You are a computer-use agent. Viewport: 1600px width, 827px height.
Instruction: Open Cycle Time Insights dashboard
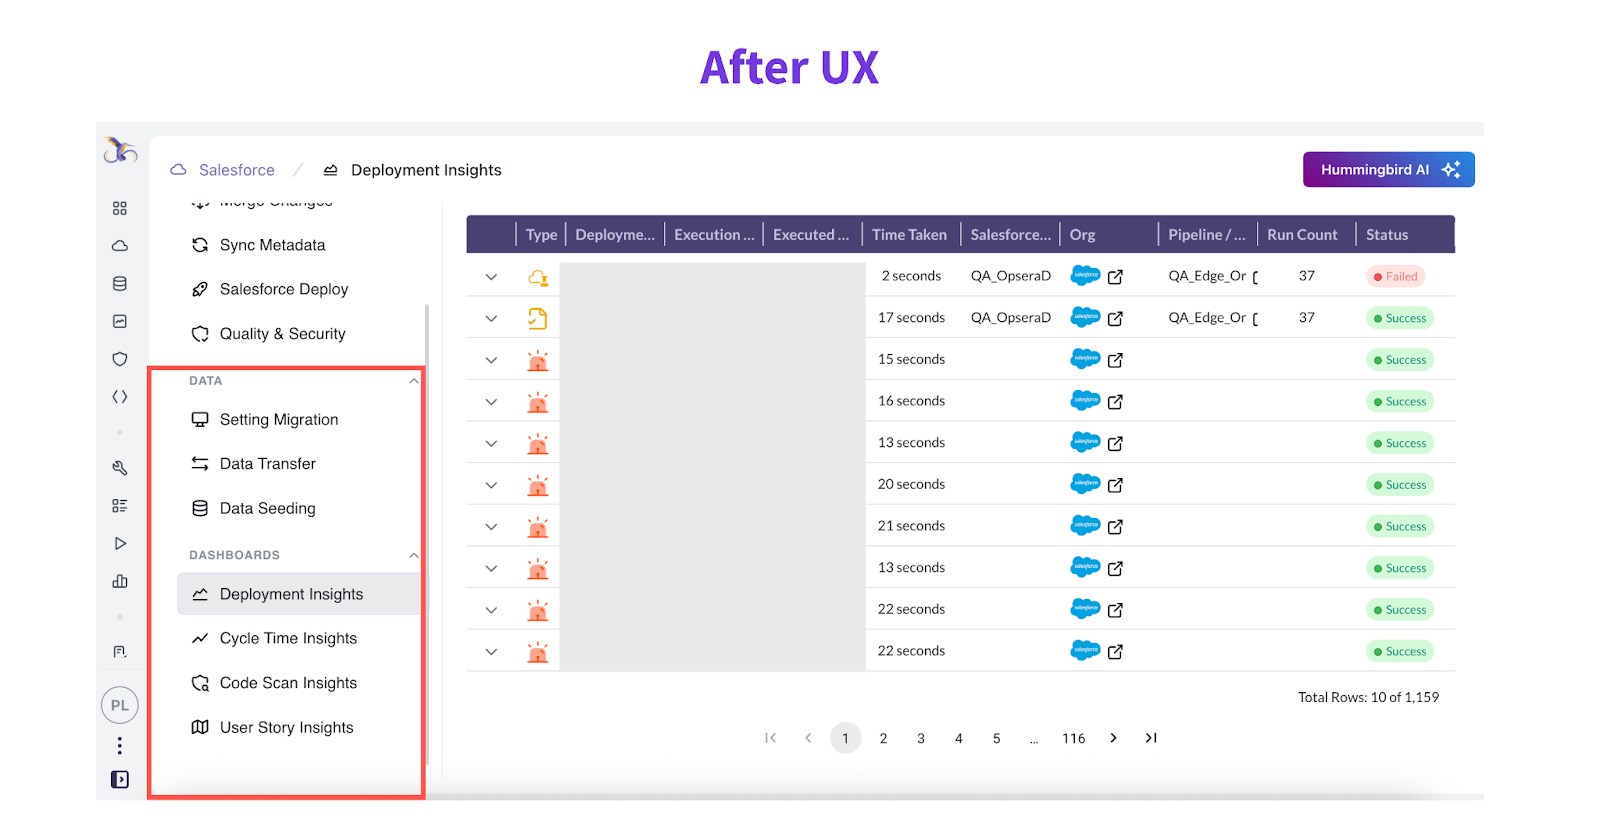[x=288, y=638]
